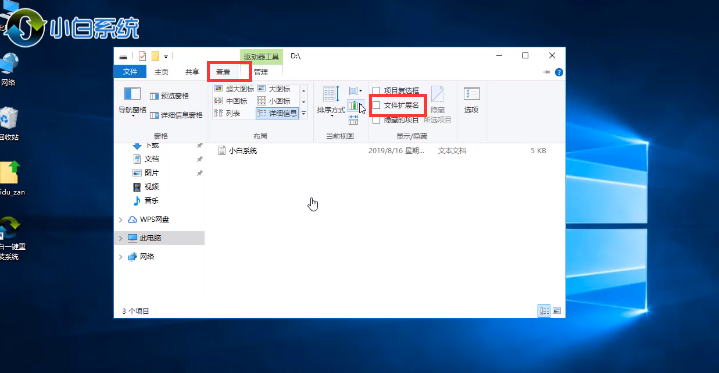Open the Sort by (排序方式) menu
This screenshot has height=373, width=719.
(x=331, y=100)
